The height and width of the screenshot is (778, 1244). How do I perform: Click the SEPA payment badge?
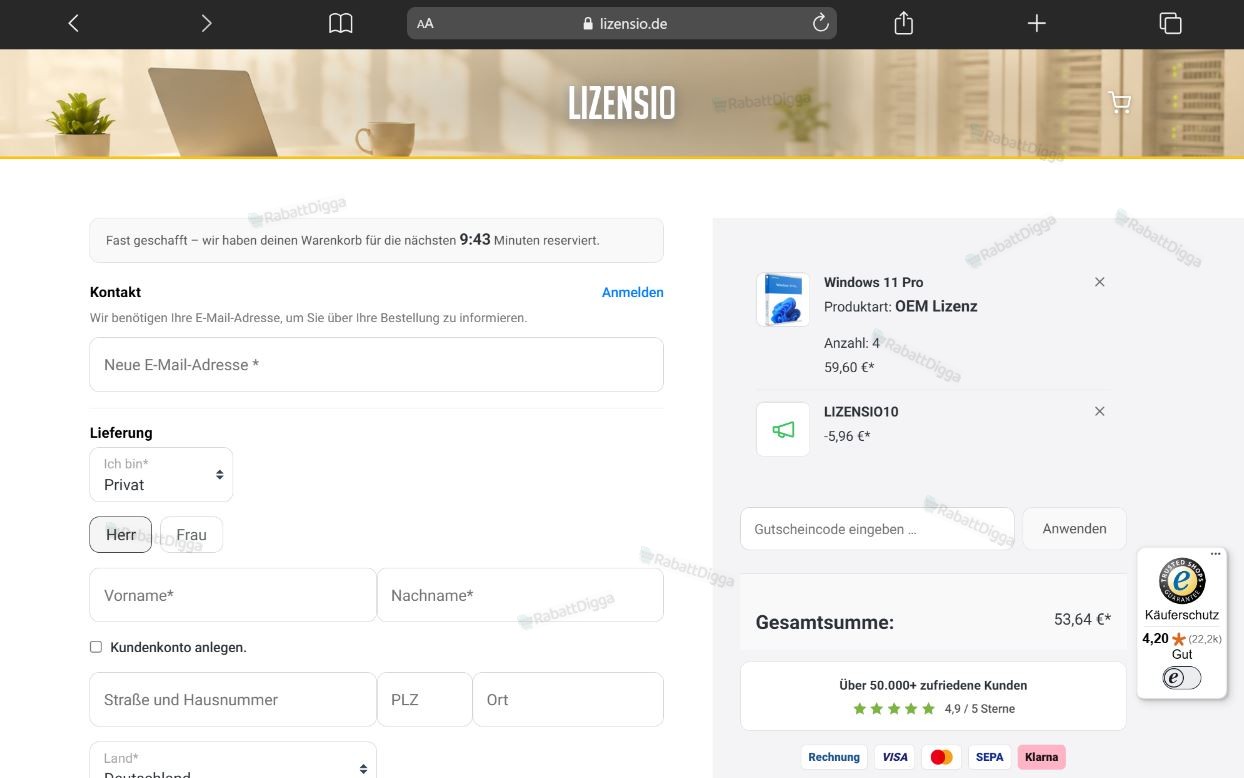click(x=989, y=757)
